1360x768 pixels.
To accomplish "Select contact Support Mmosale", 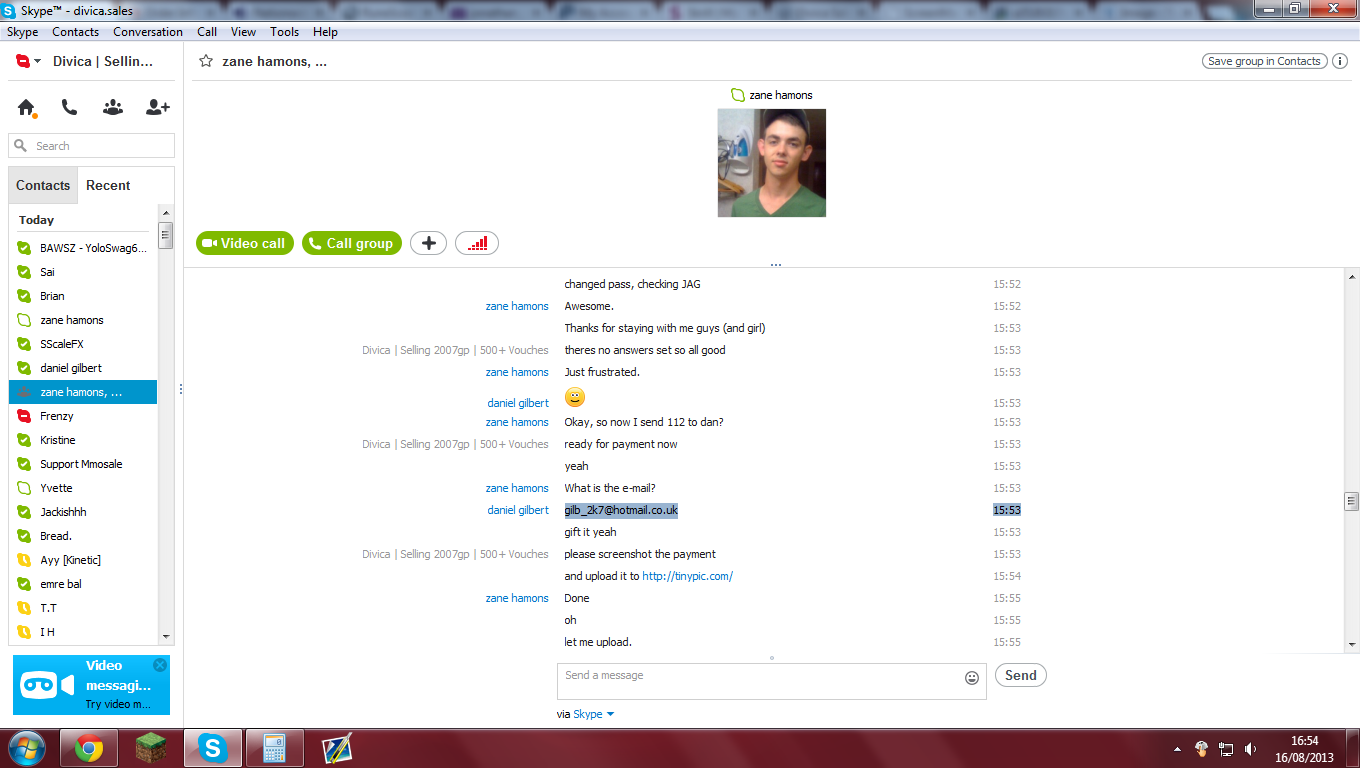I will [x=83, y=464].
